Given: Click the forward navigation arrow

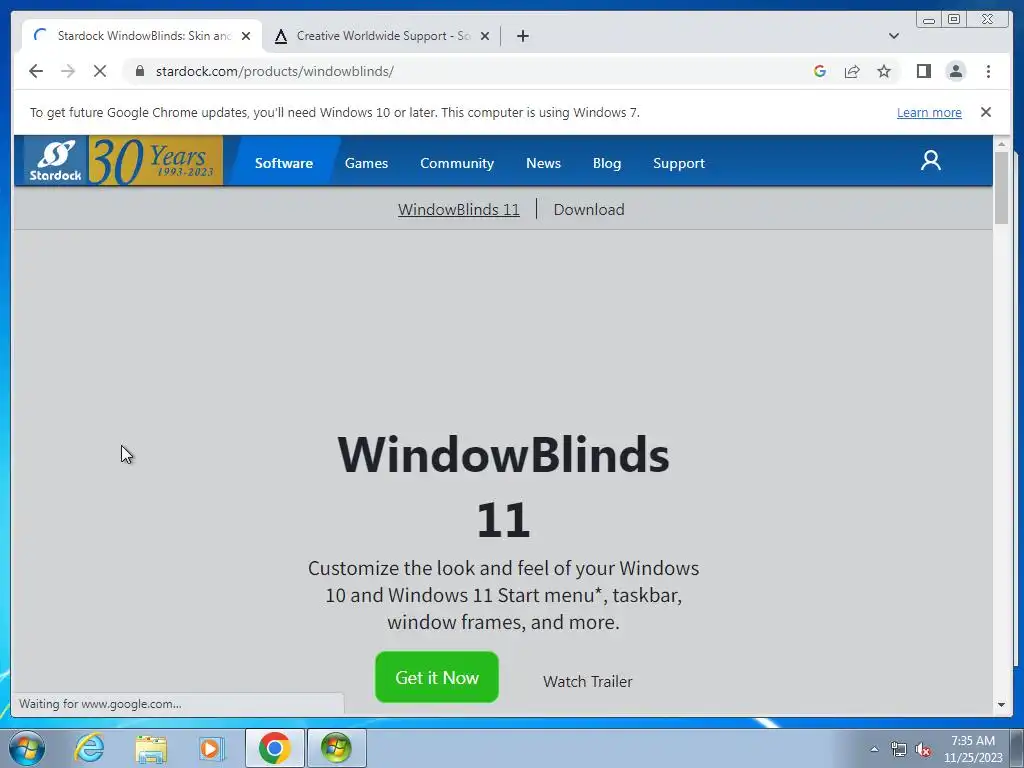Looking at the screenshot, I should (68, 71).
